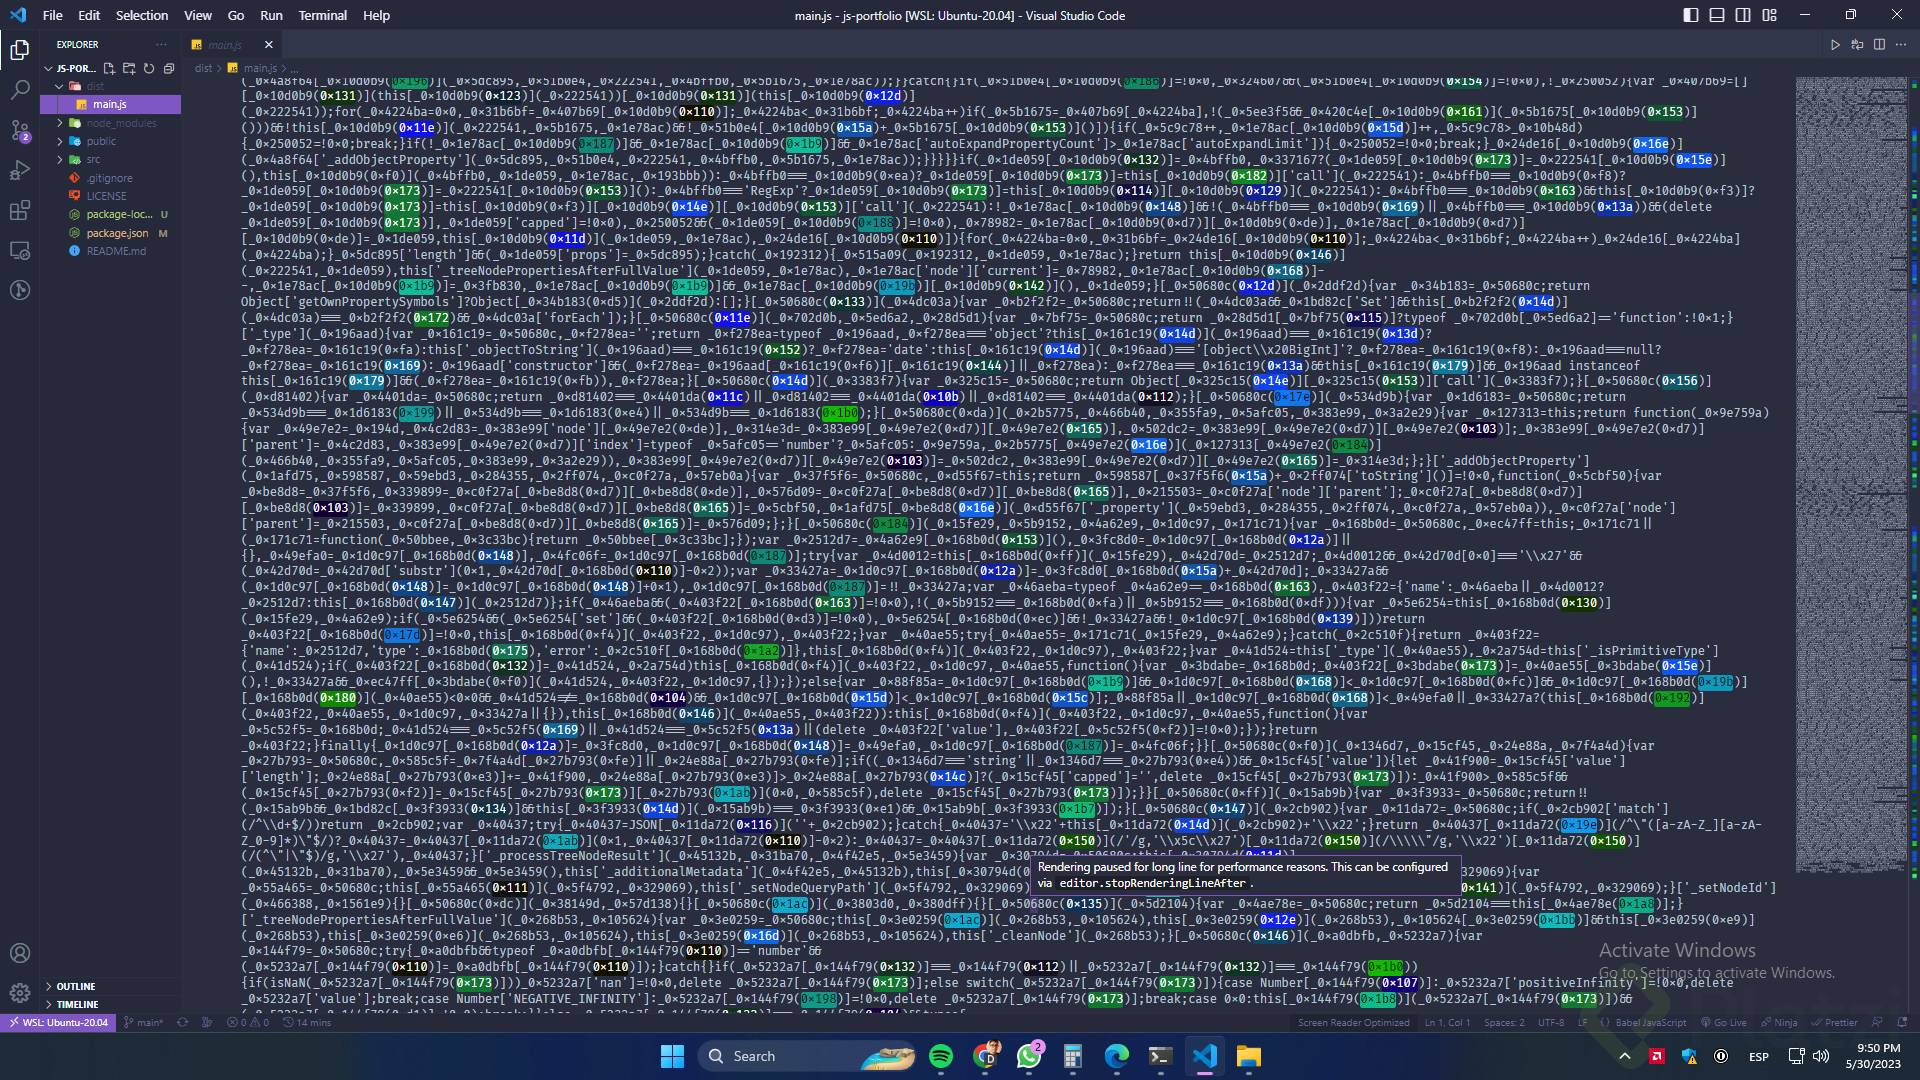Open Source Control view with badge
Screen dimensions: 1920x1080
[20, 130]
